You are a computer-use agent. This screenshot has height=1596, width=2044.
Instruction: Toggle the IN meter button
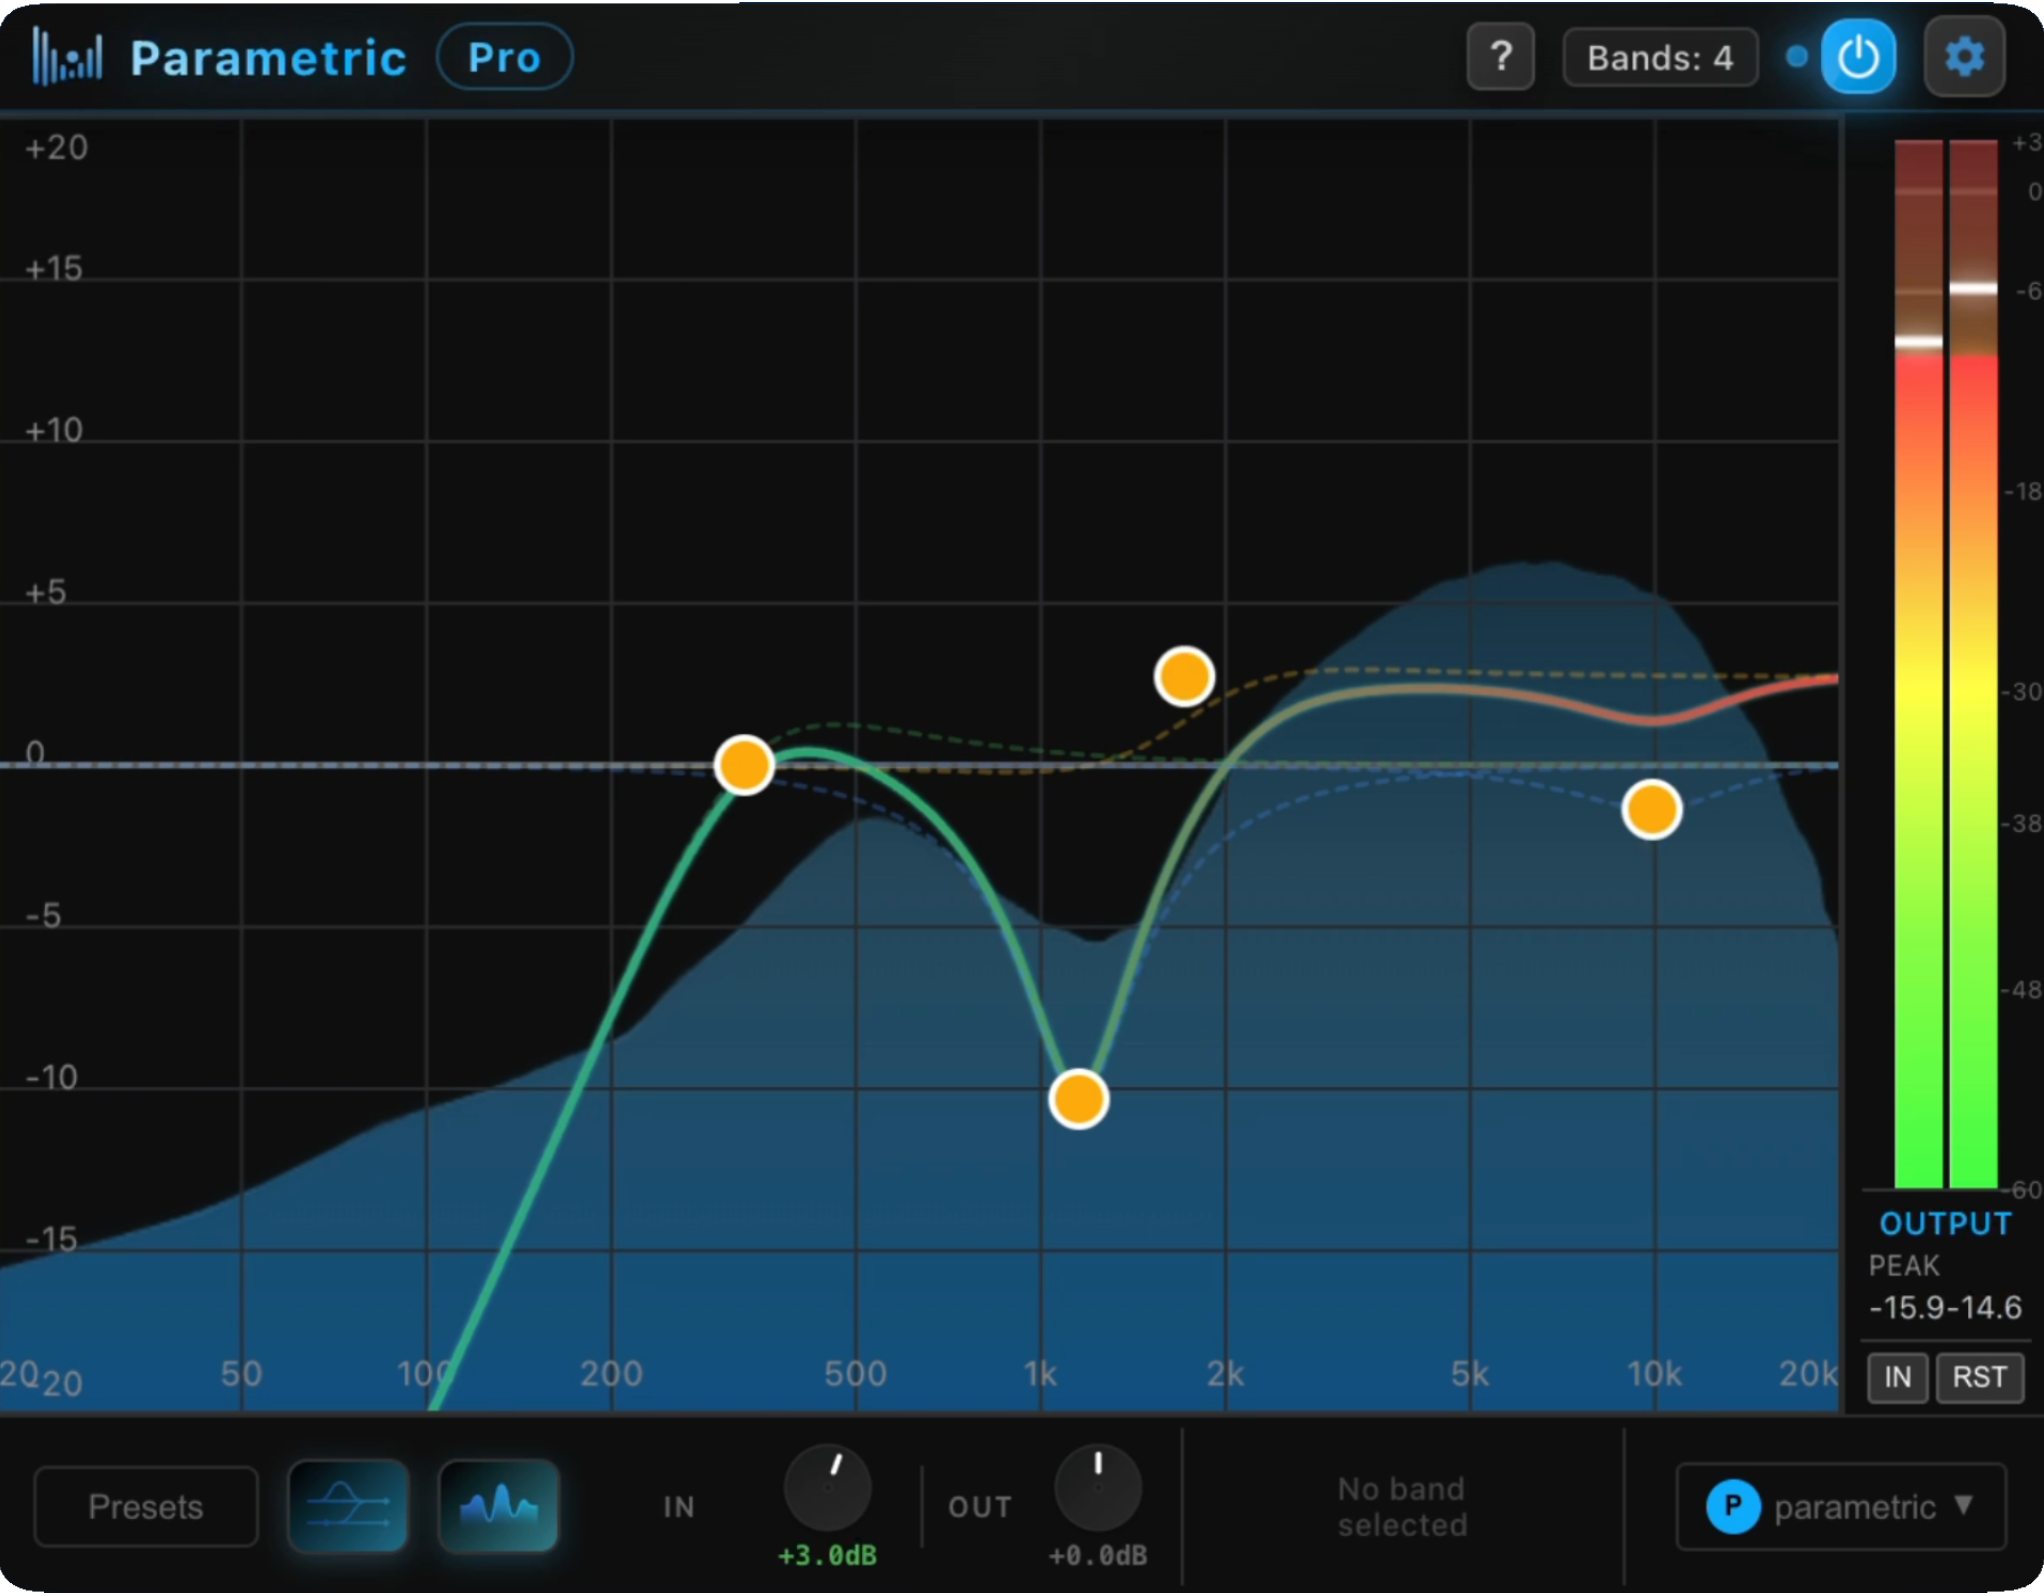pos(1896,1377)
